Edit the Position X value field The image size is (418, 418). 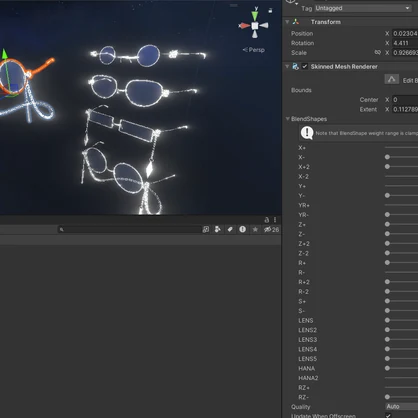[405, 33]
